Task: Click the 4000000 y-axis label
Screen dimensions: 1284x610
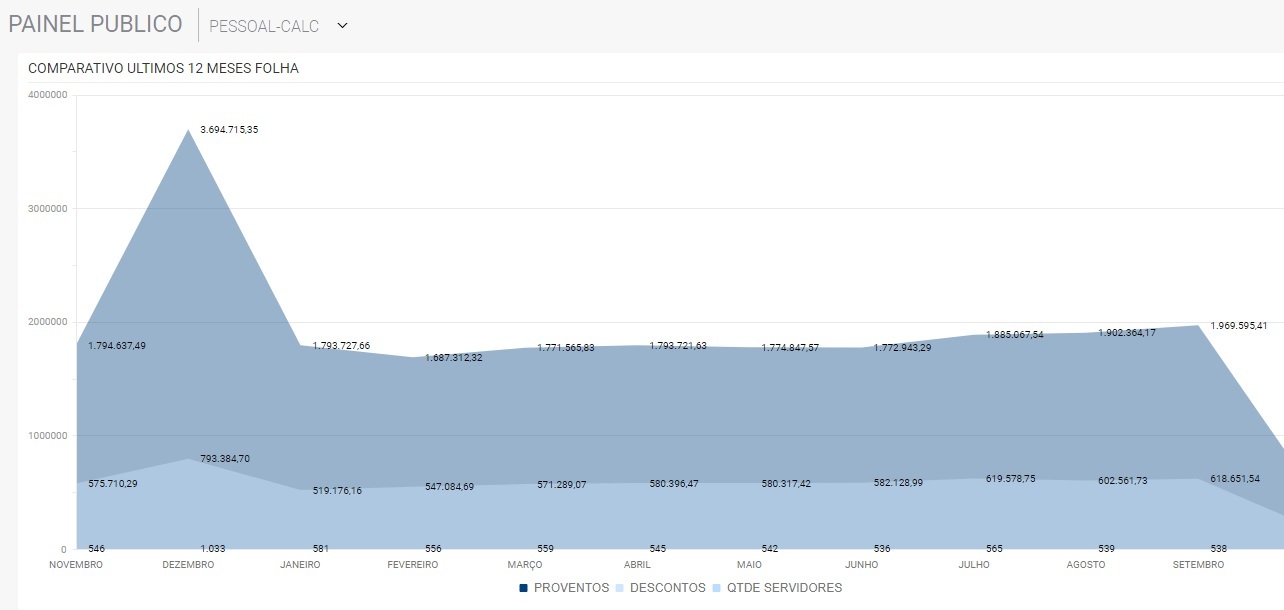Action: [47, 95]
